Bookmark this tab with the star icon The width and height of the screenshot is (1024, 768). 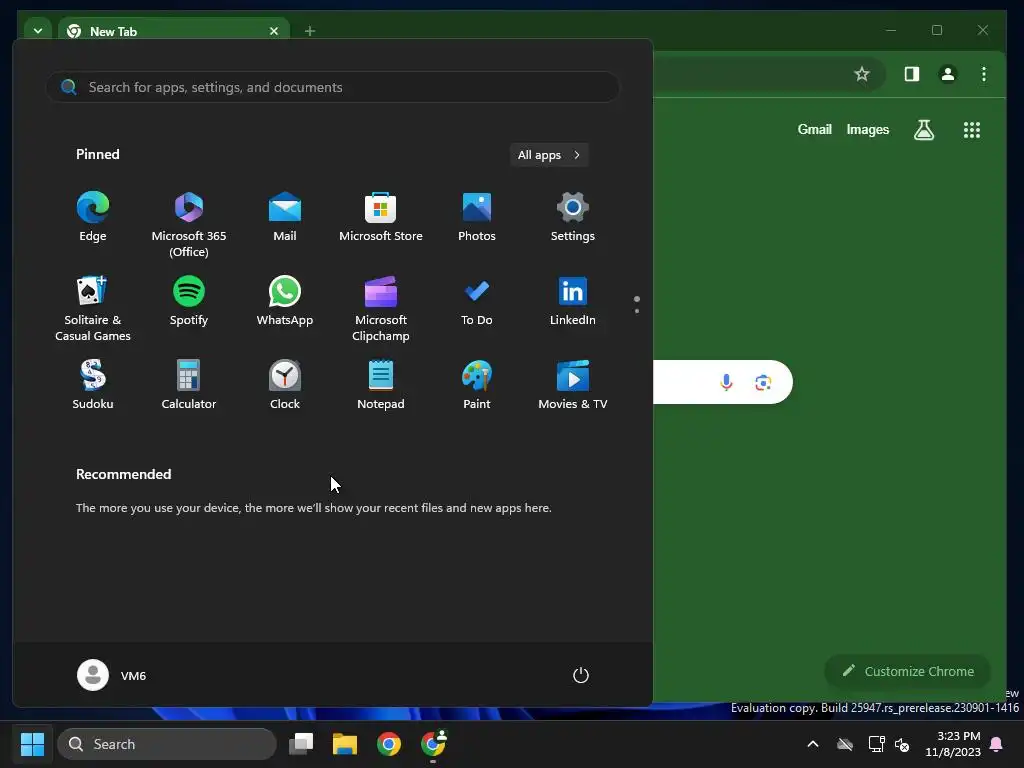[862, 74]
